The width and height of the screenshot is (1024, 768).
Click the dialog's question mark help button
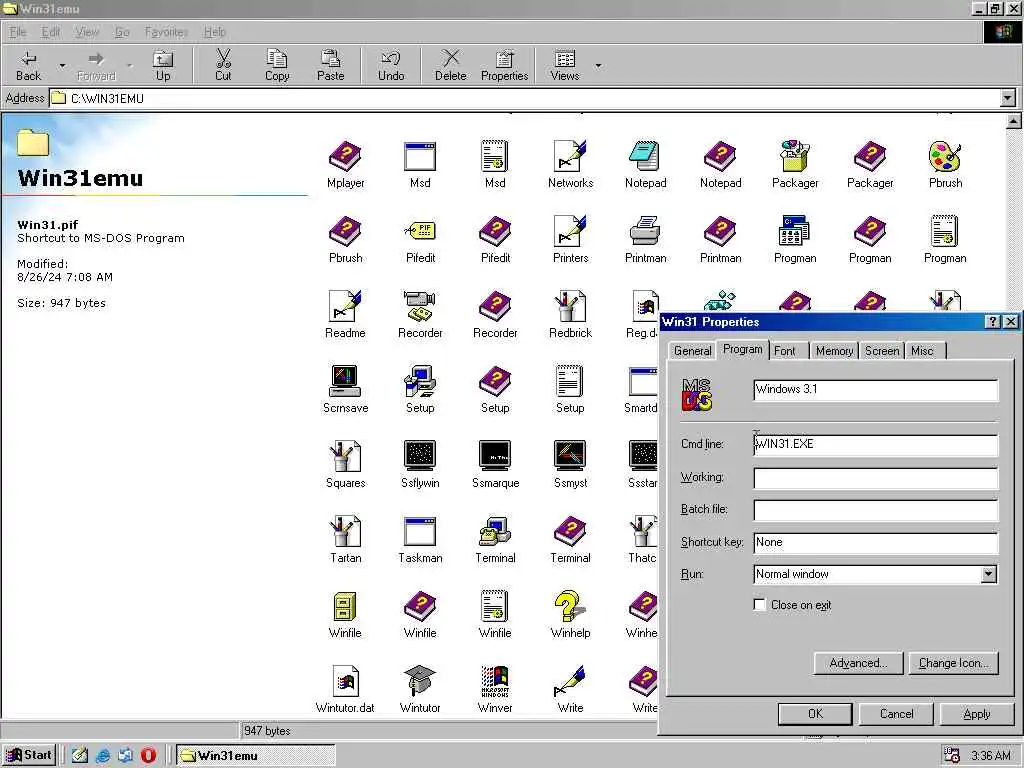click(x=993, y=321)
